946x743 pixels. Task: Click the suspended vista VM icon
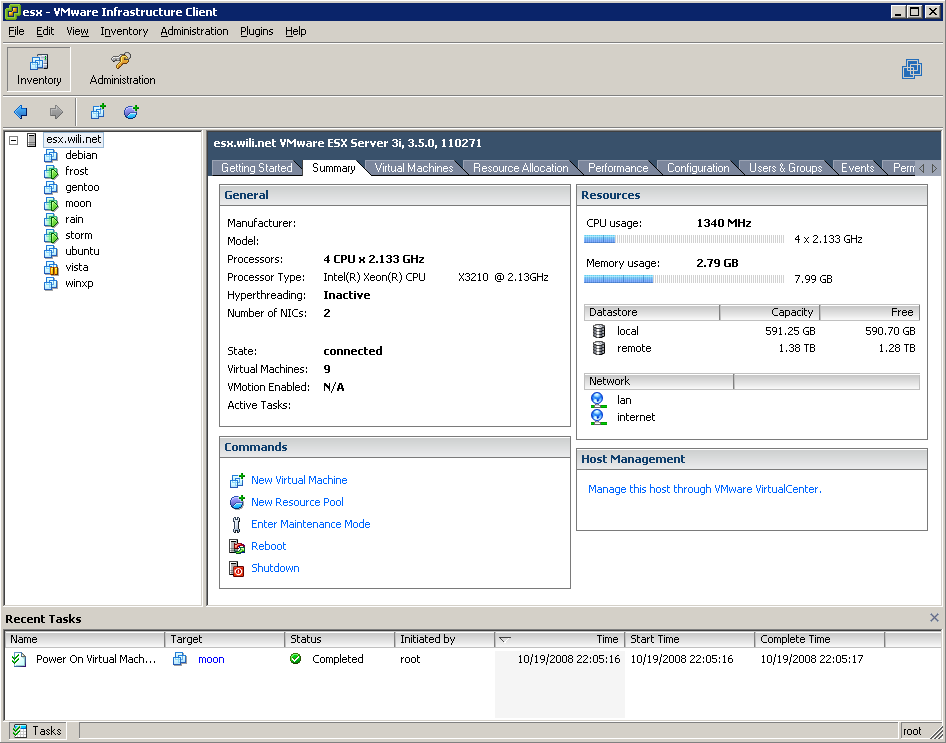point(51,268)
